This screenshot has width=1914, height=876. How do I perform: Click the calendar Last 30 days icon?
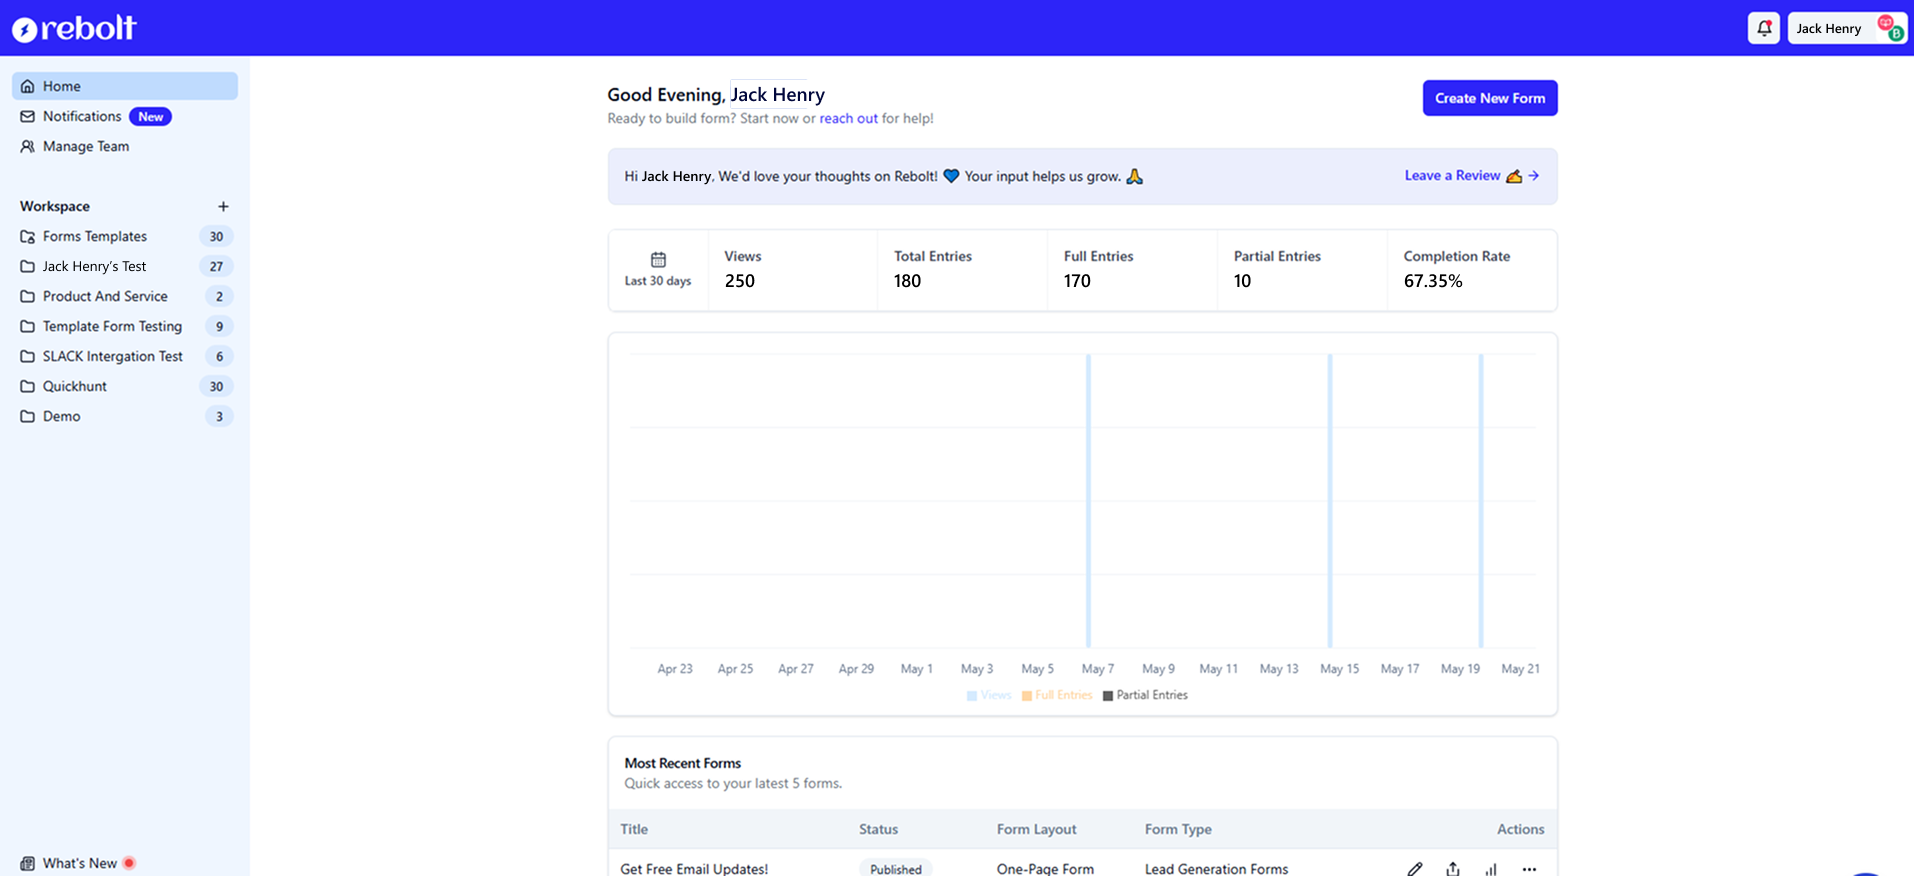point(658,260)
